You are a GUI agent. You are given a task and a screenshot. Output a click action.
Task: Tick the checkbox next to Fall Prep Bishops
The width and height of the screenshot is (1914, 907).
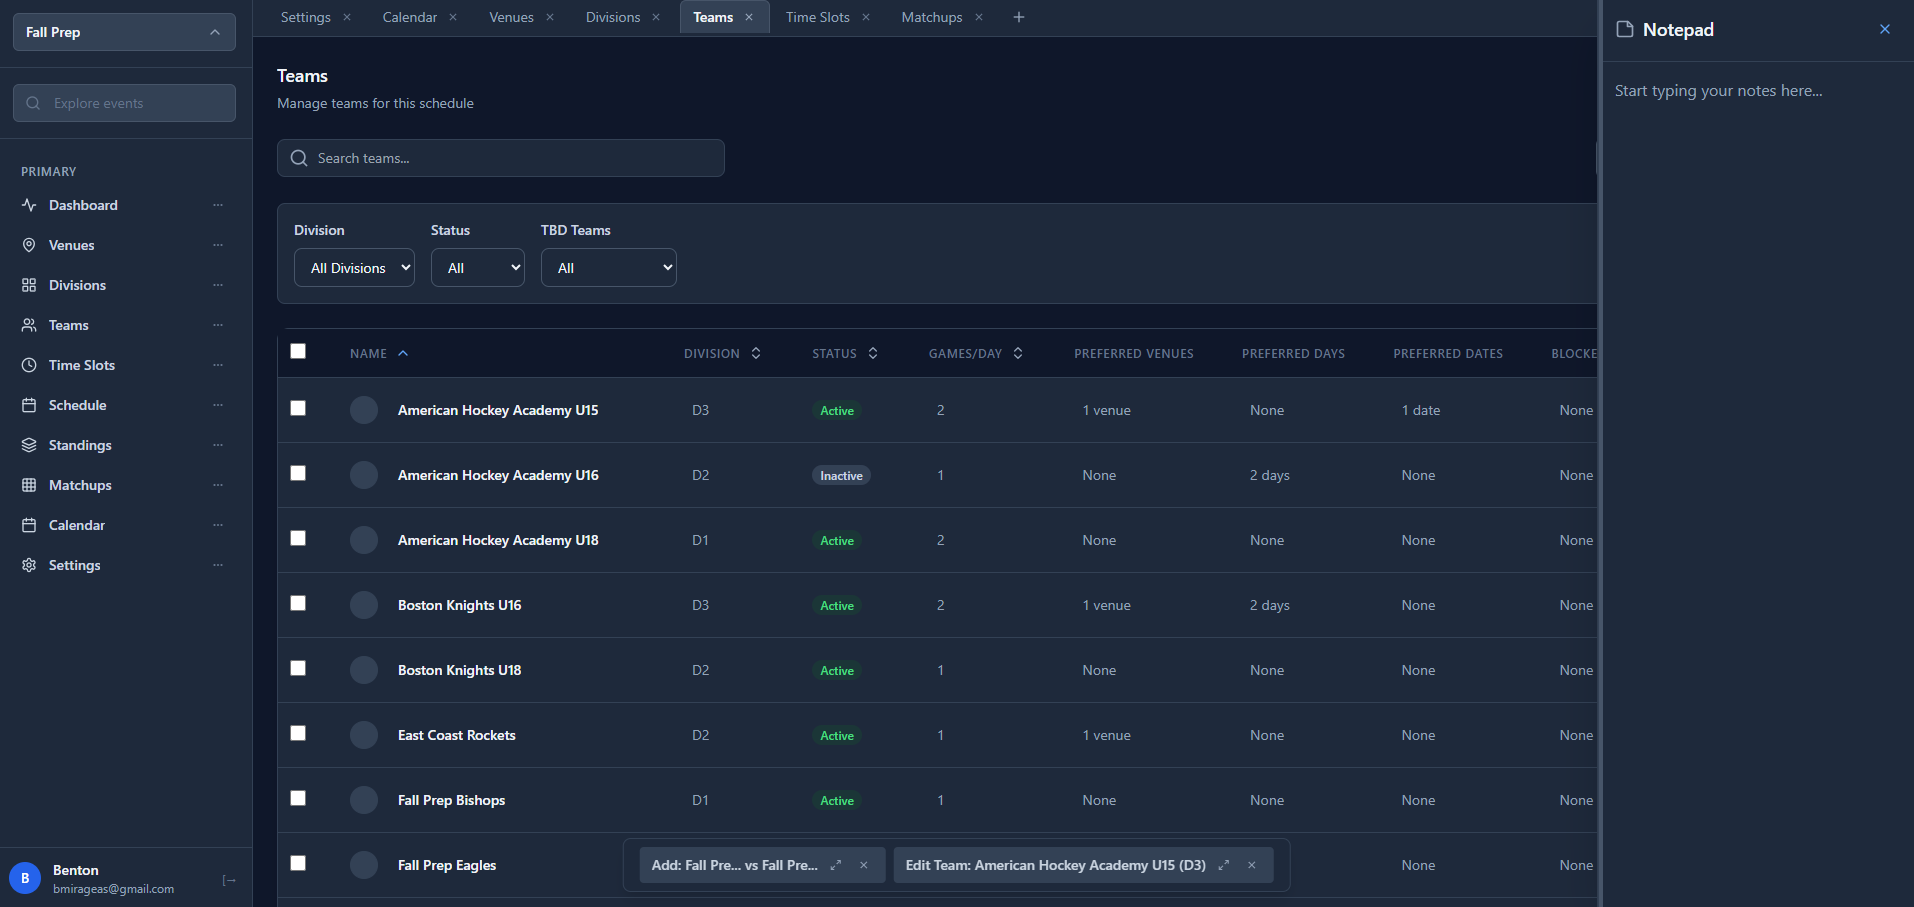[x=297, y=798]
